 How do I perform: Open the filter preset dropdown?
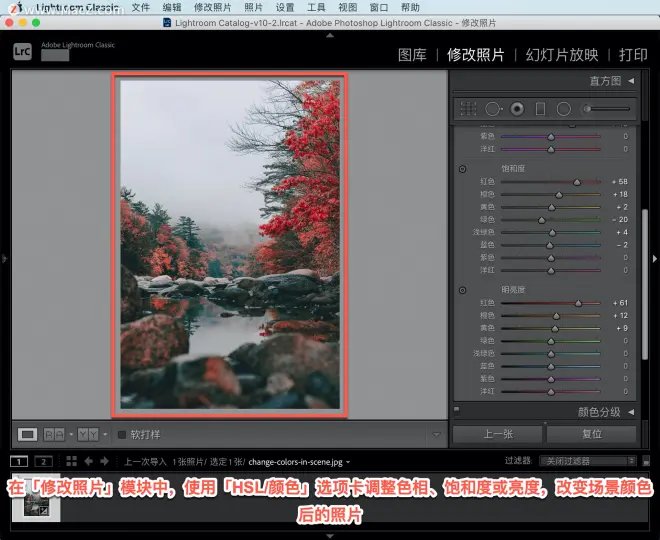click(x=588, y=461)
